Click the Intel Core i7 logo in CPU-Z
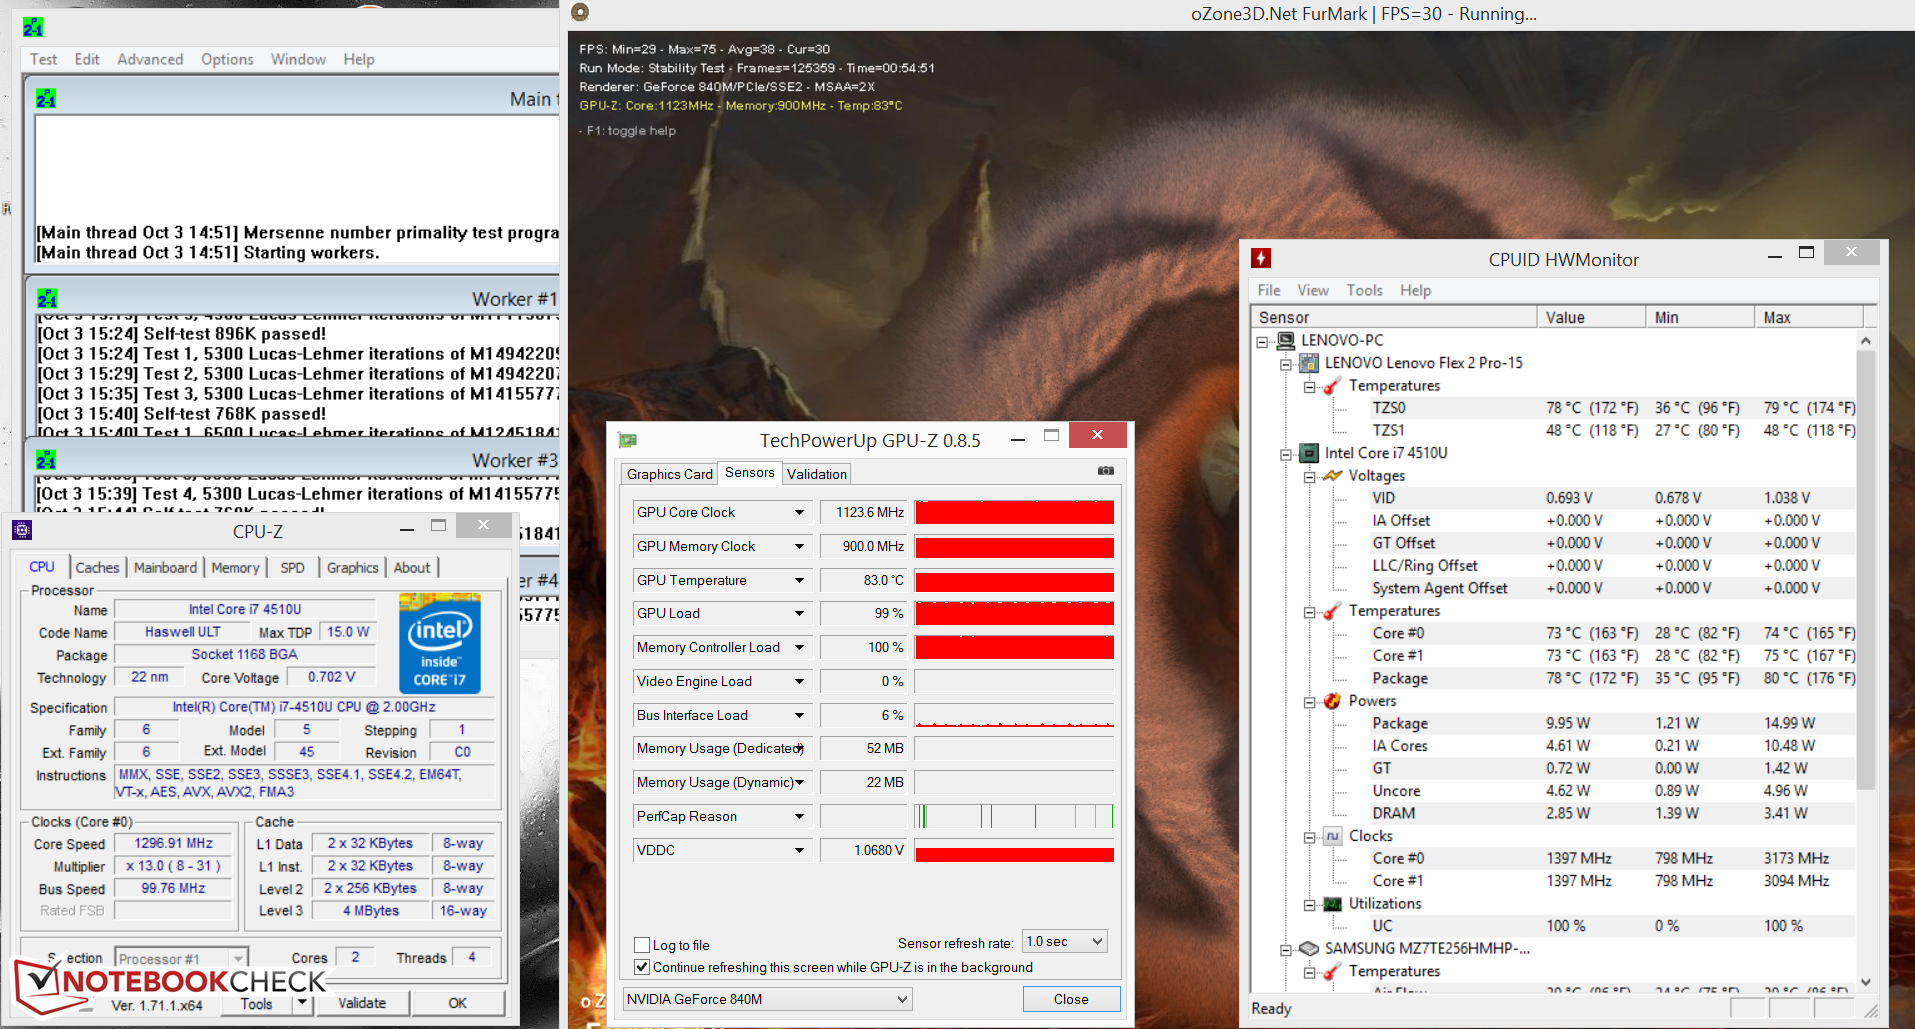The width and height of the screenshot is (1915, 1029). [x=440, y=643]
